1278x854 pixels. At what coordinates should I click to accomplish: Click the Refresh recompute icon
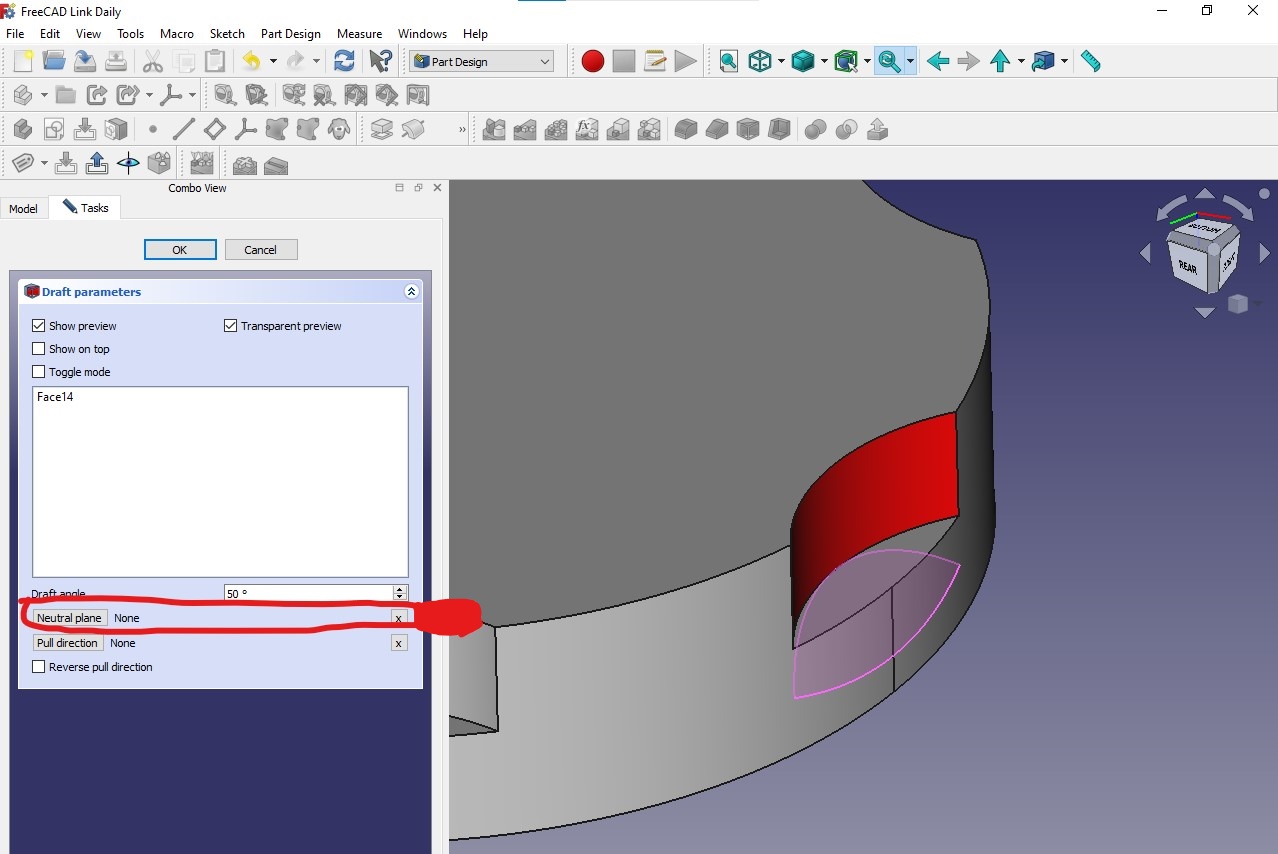pyautogui.click(x=344, y=61)
